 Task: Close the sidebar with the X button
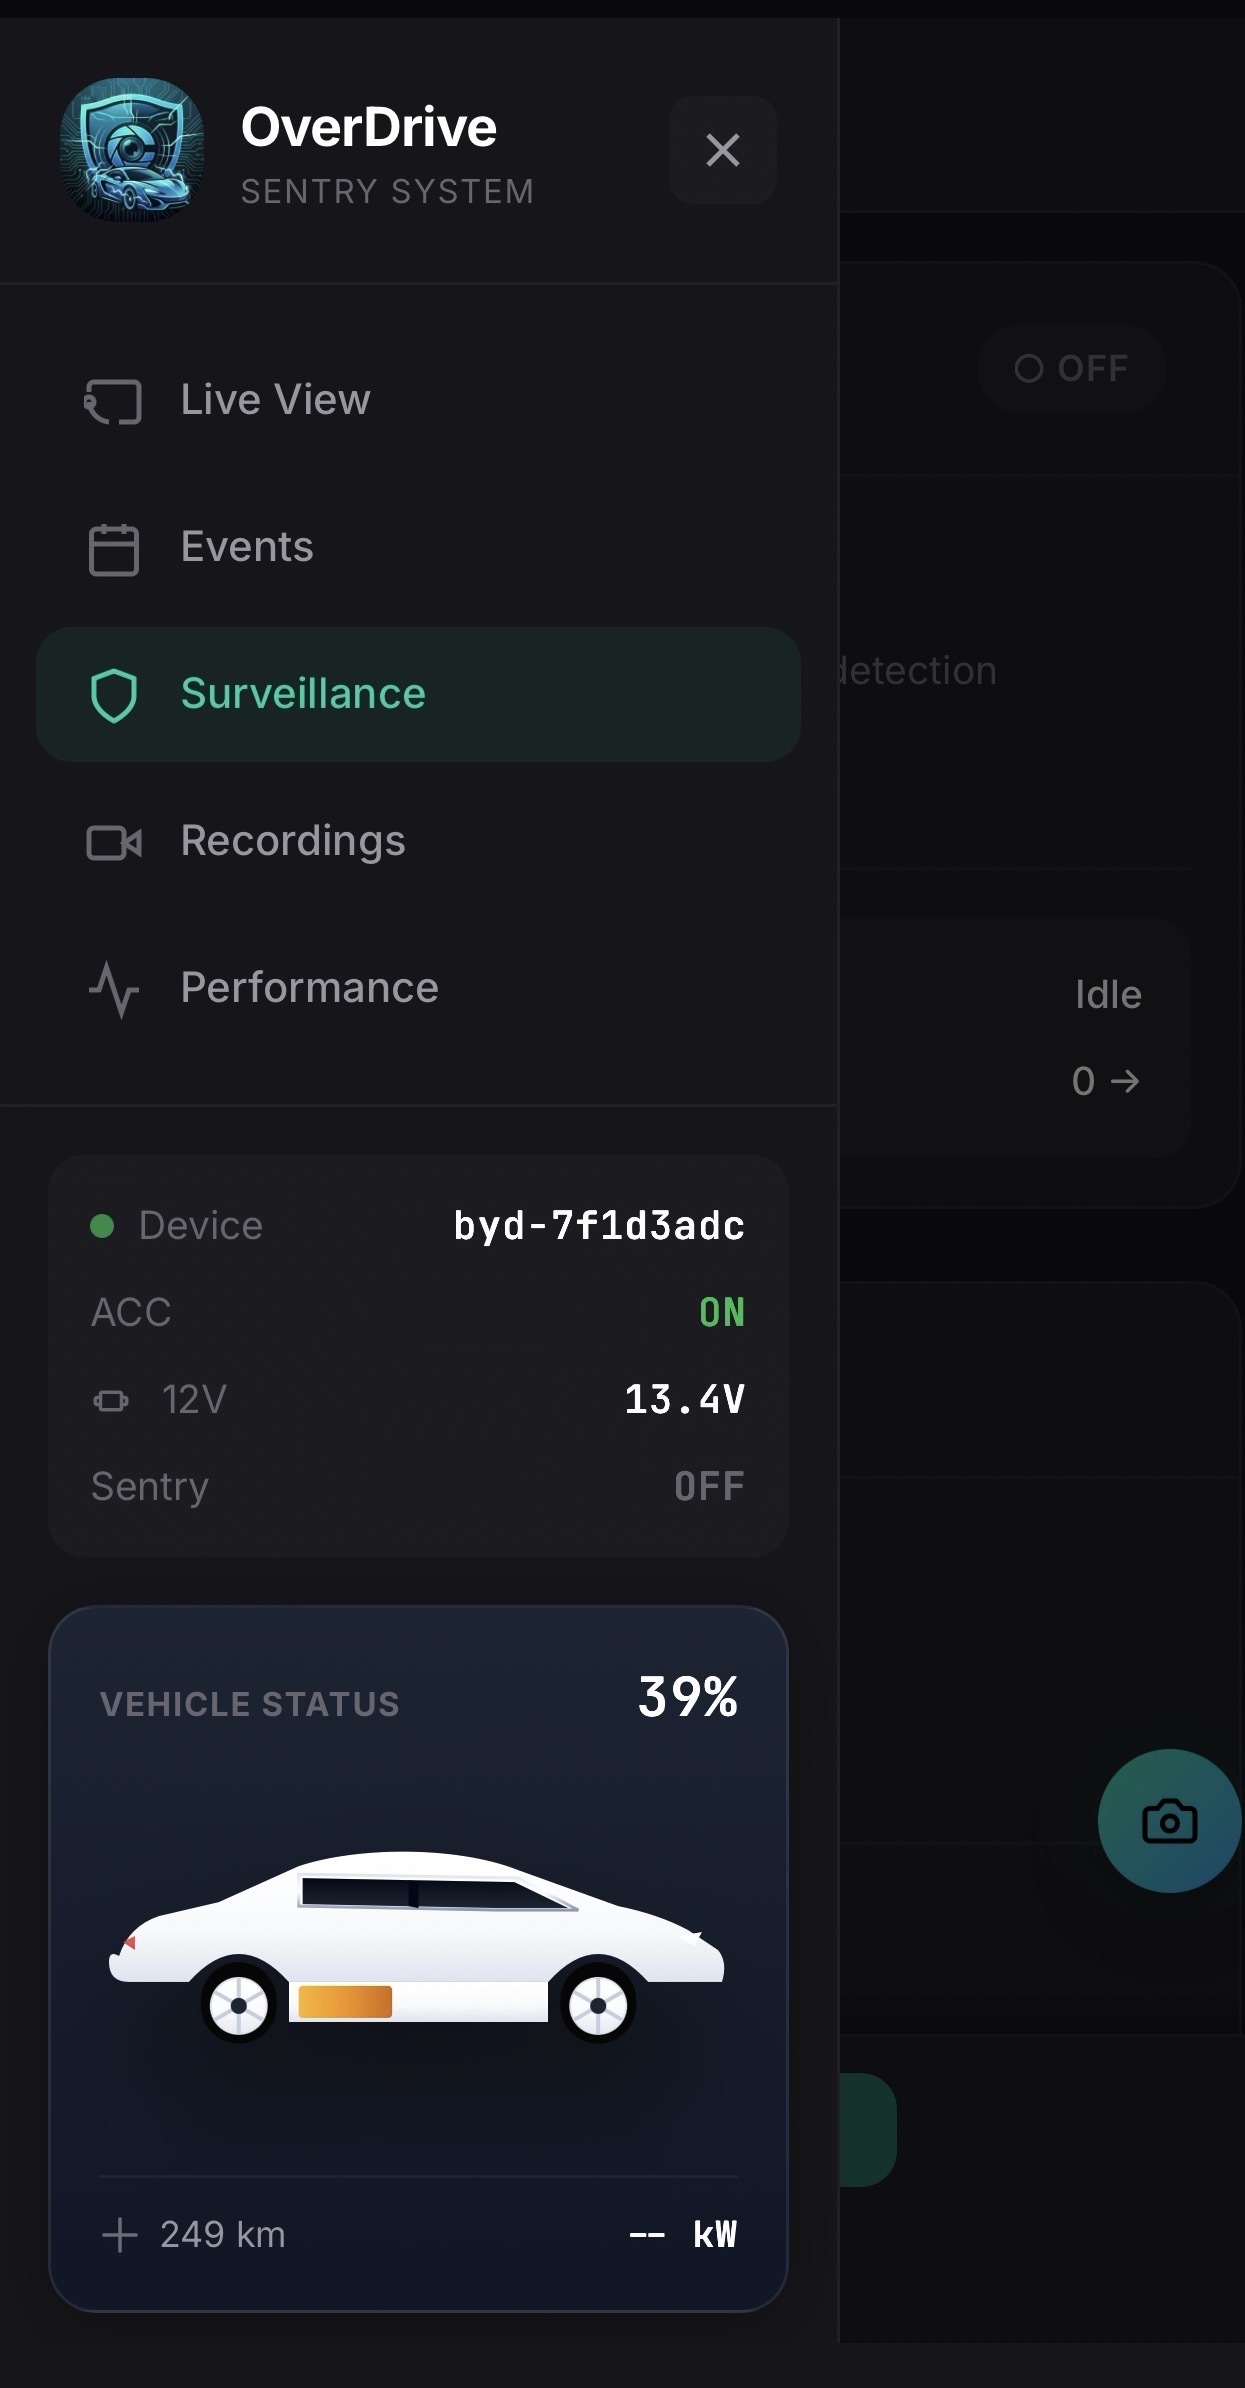click(722, 150)
